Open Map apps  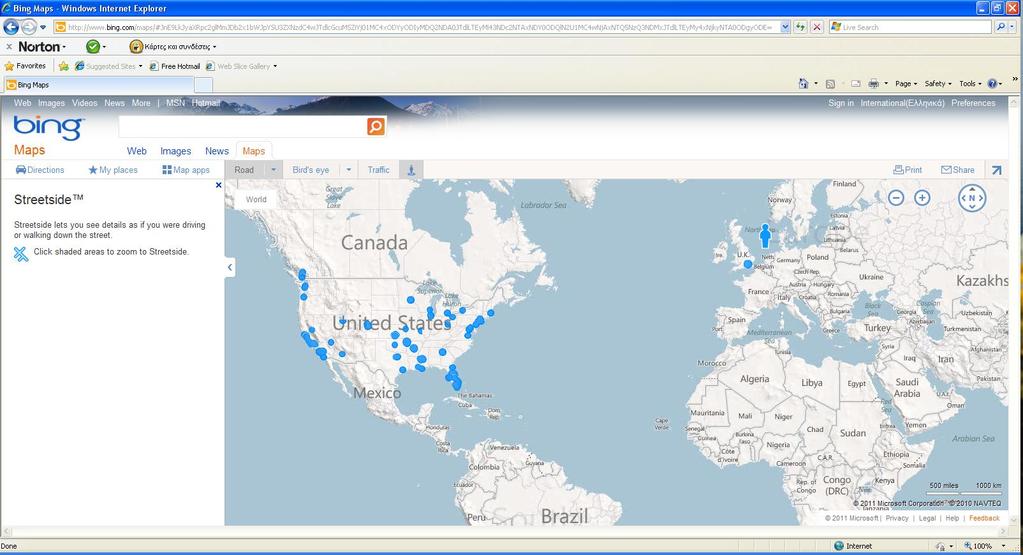[x=186, y=170]
